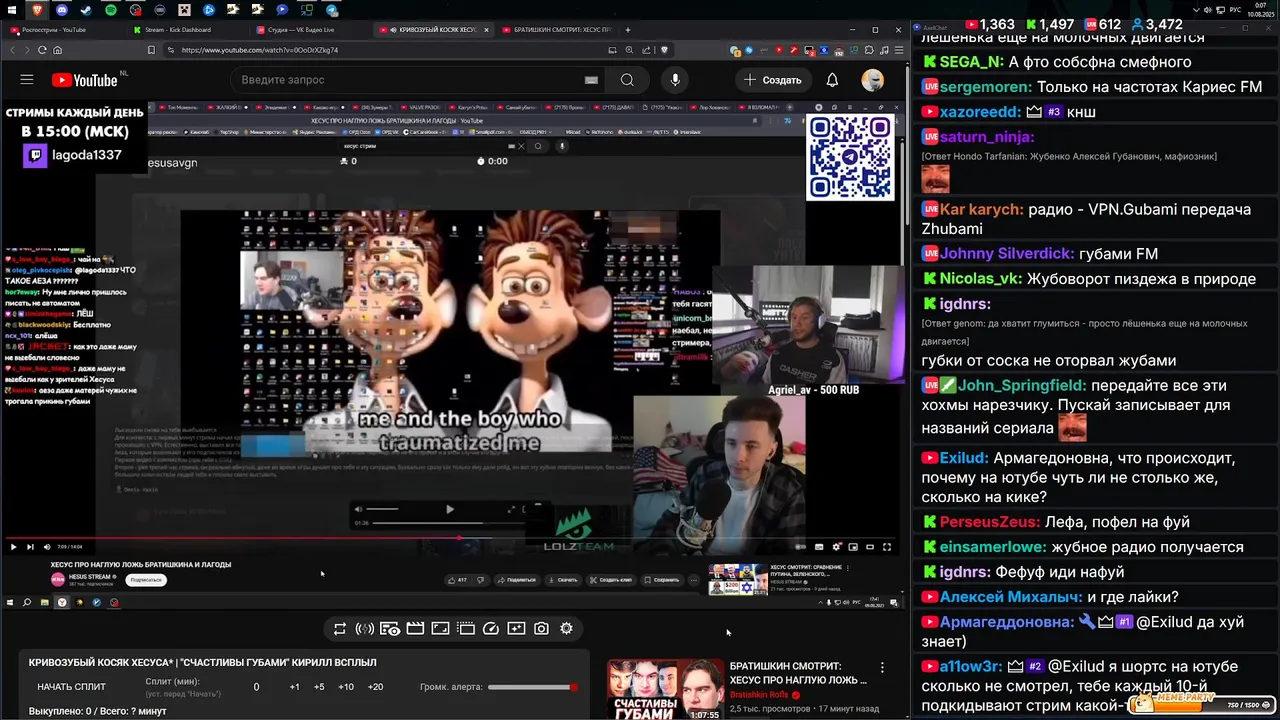Bookmark this page icon

pyautogui.click(x=151, y=50)
